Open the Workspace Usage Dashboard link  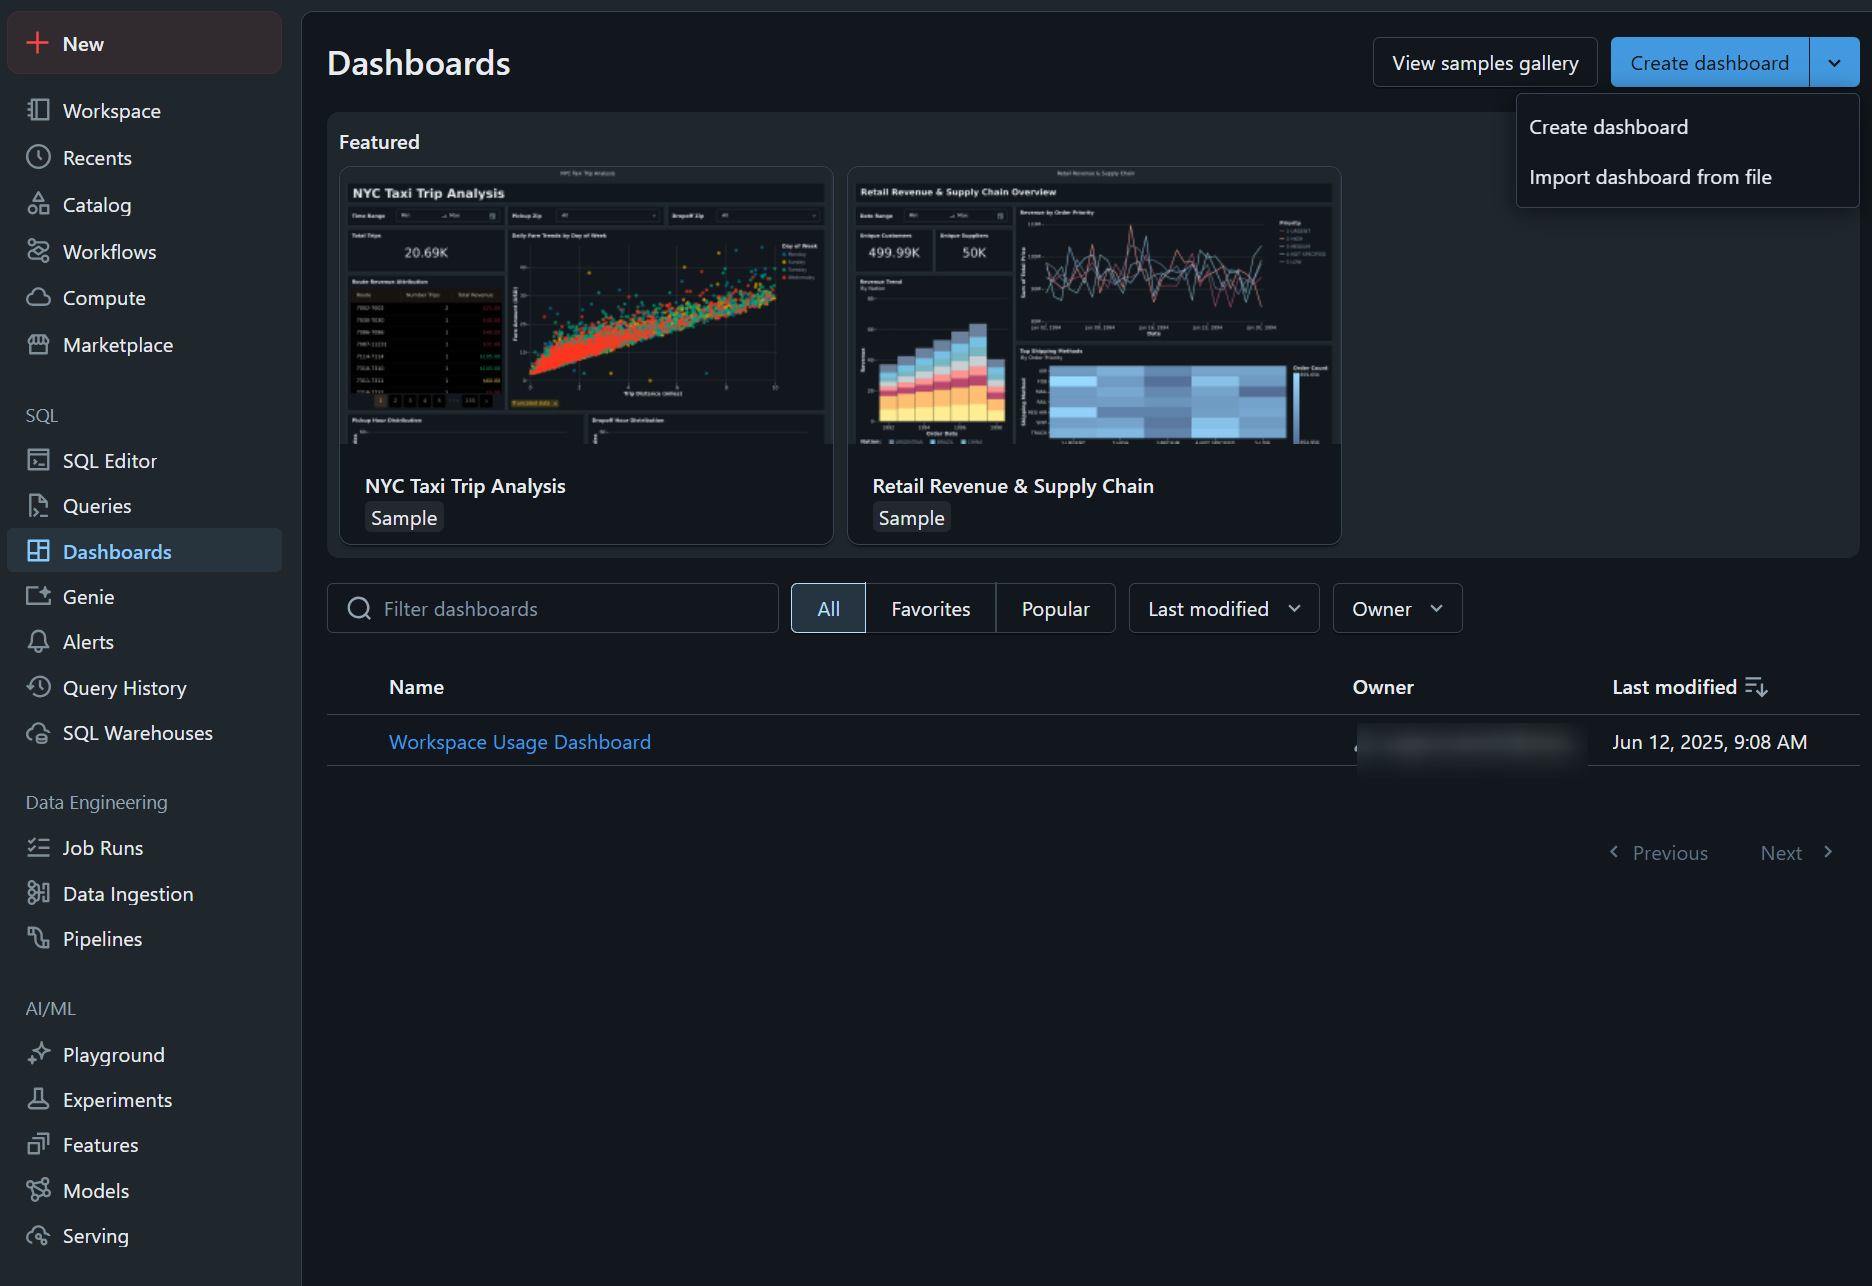click(520, 742)
